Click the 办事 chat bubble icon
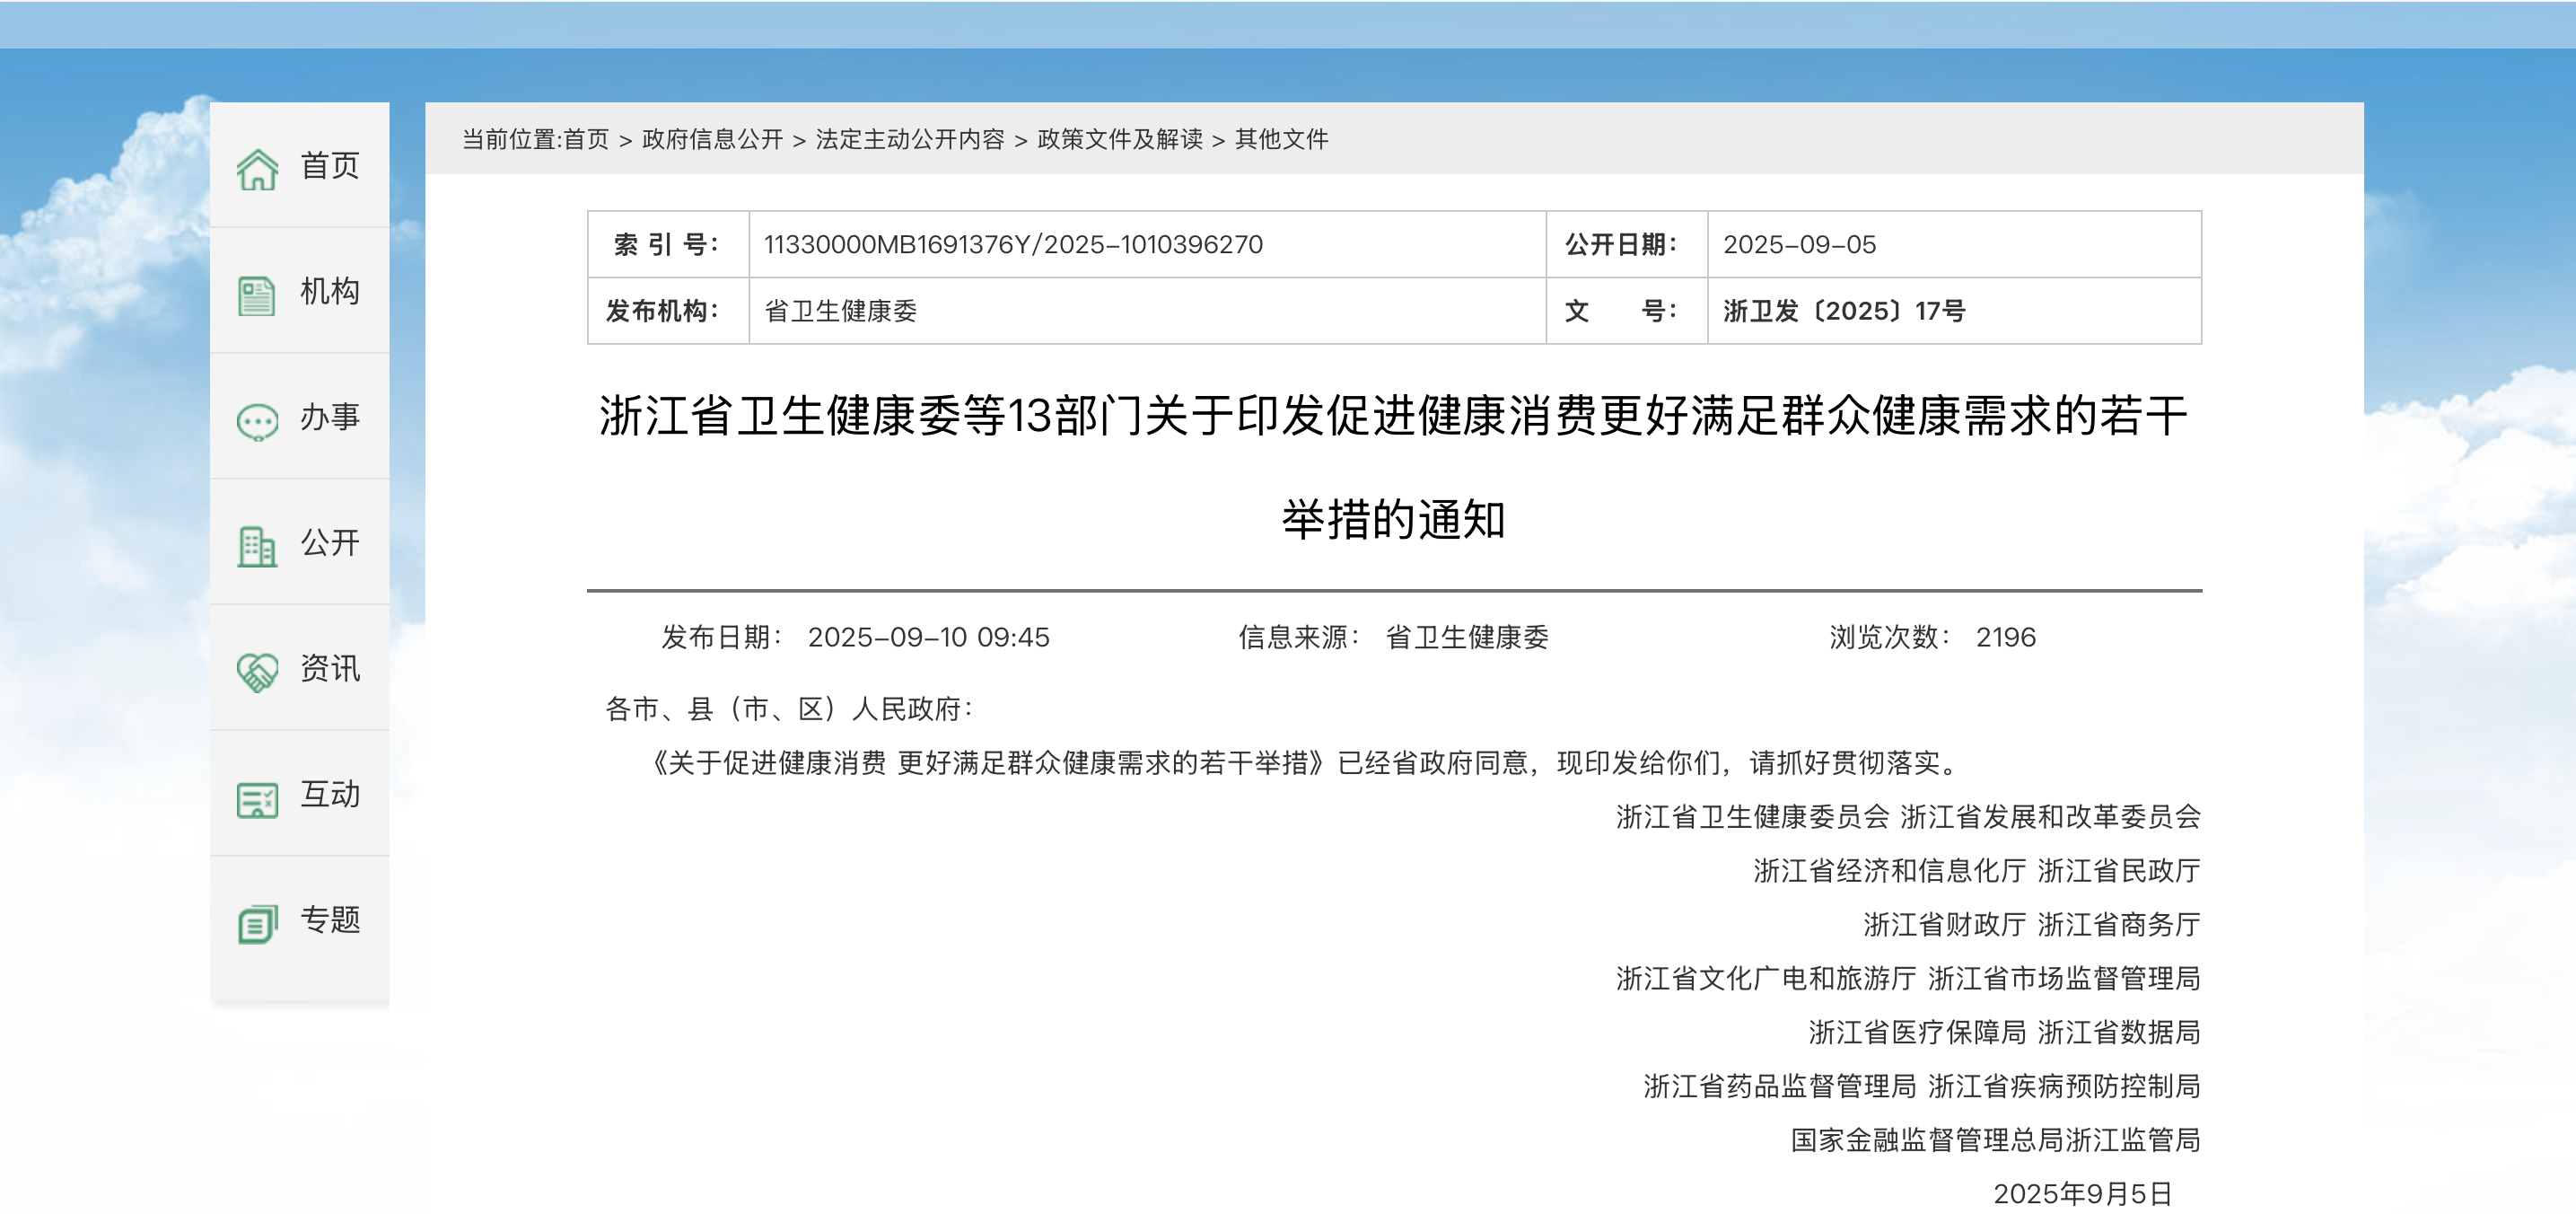 pyautogui.click(x=257, y=421)
